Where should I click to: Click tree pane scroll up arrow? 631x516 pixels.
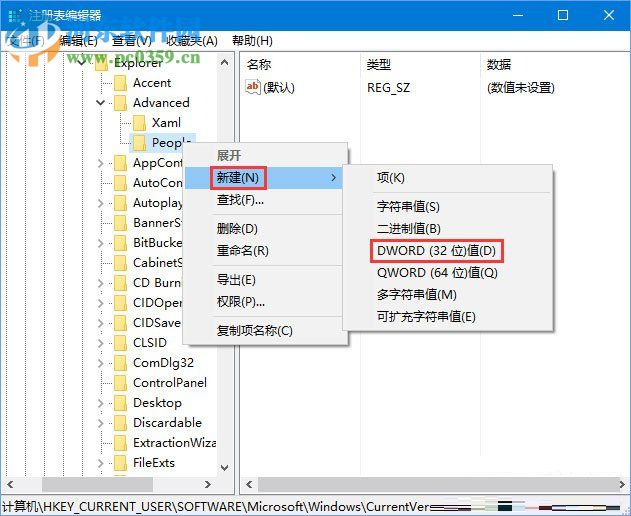(225, 62)
